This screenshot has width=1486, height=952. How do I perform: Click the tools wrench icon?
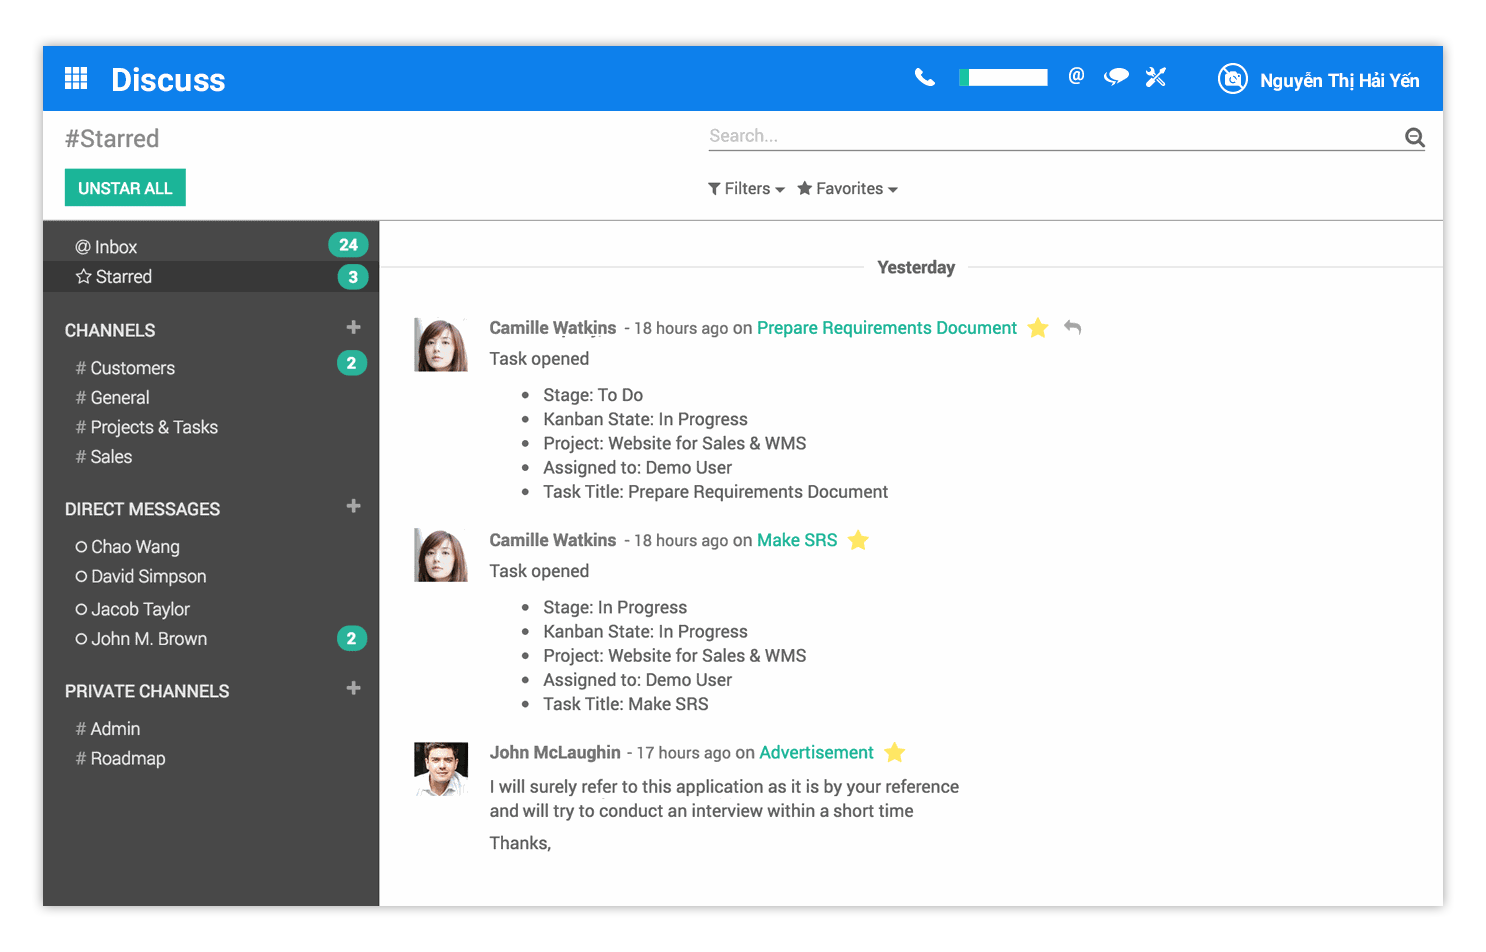[x=1156, y=76]
